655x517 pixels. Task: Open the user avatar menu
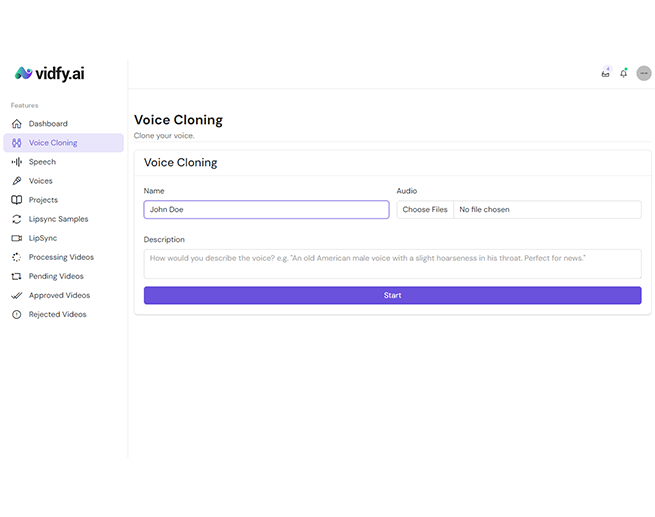point(643,73)
